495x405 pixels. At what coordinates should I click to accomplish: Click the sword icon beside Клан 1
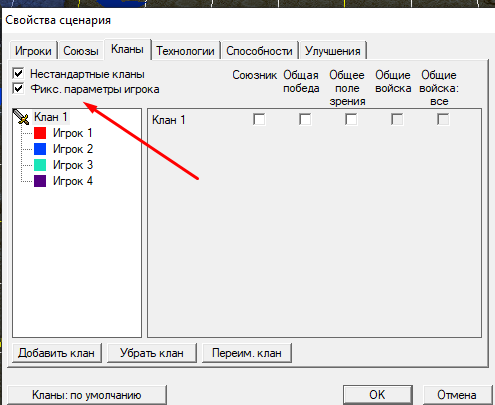point(21,117)
